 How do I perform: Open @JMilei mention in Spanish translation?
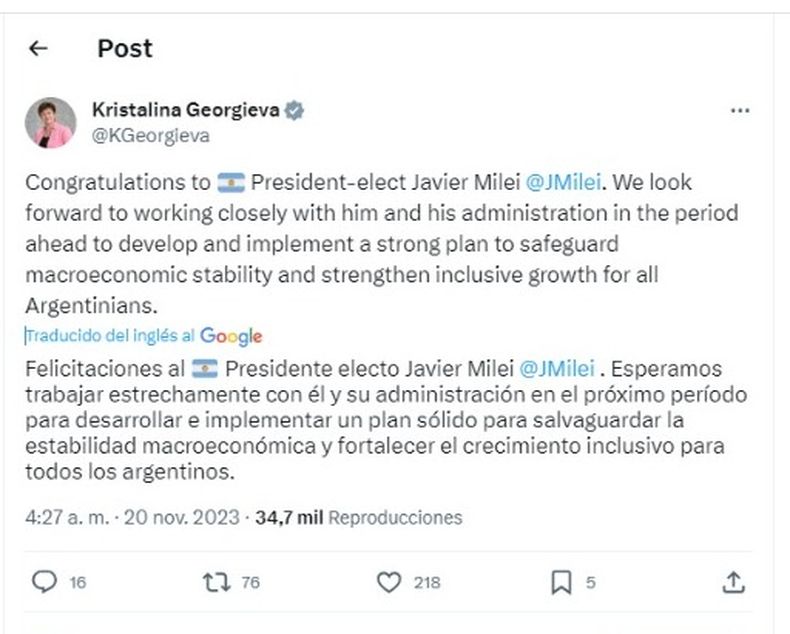tap(561, 369)
